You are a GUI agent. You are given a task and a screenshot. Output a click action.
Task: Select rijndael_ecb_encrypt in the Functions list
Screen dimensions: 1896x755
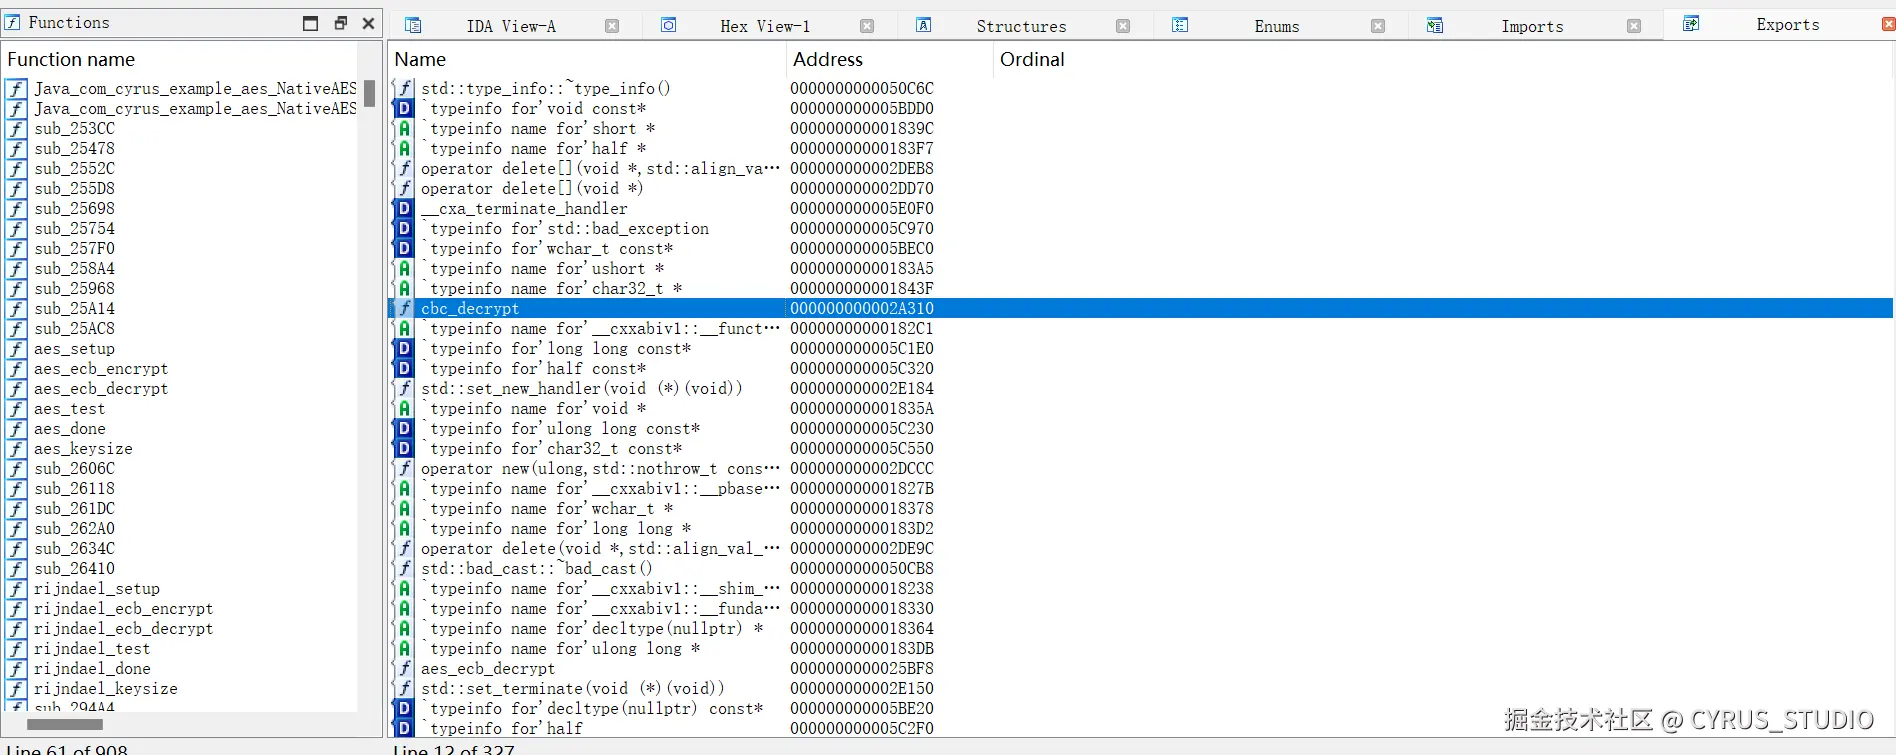click(123, 609)
